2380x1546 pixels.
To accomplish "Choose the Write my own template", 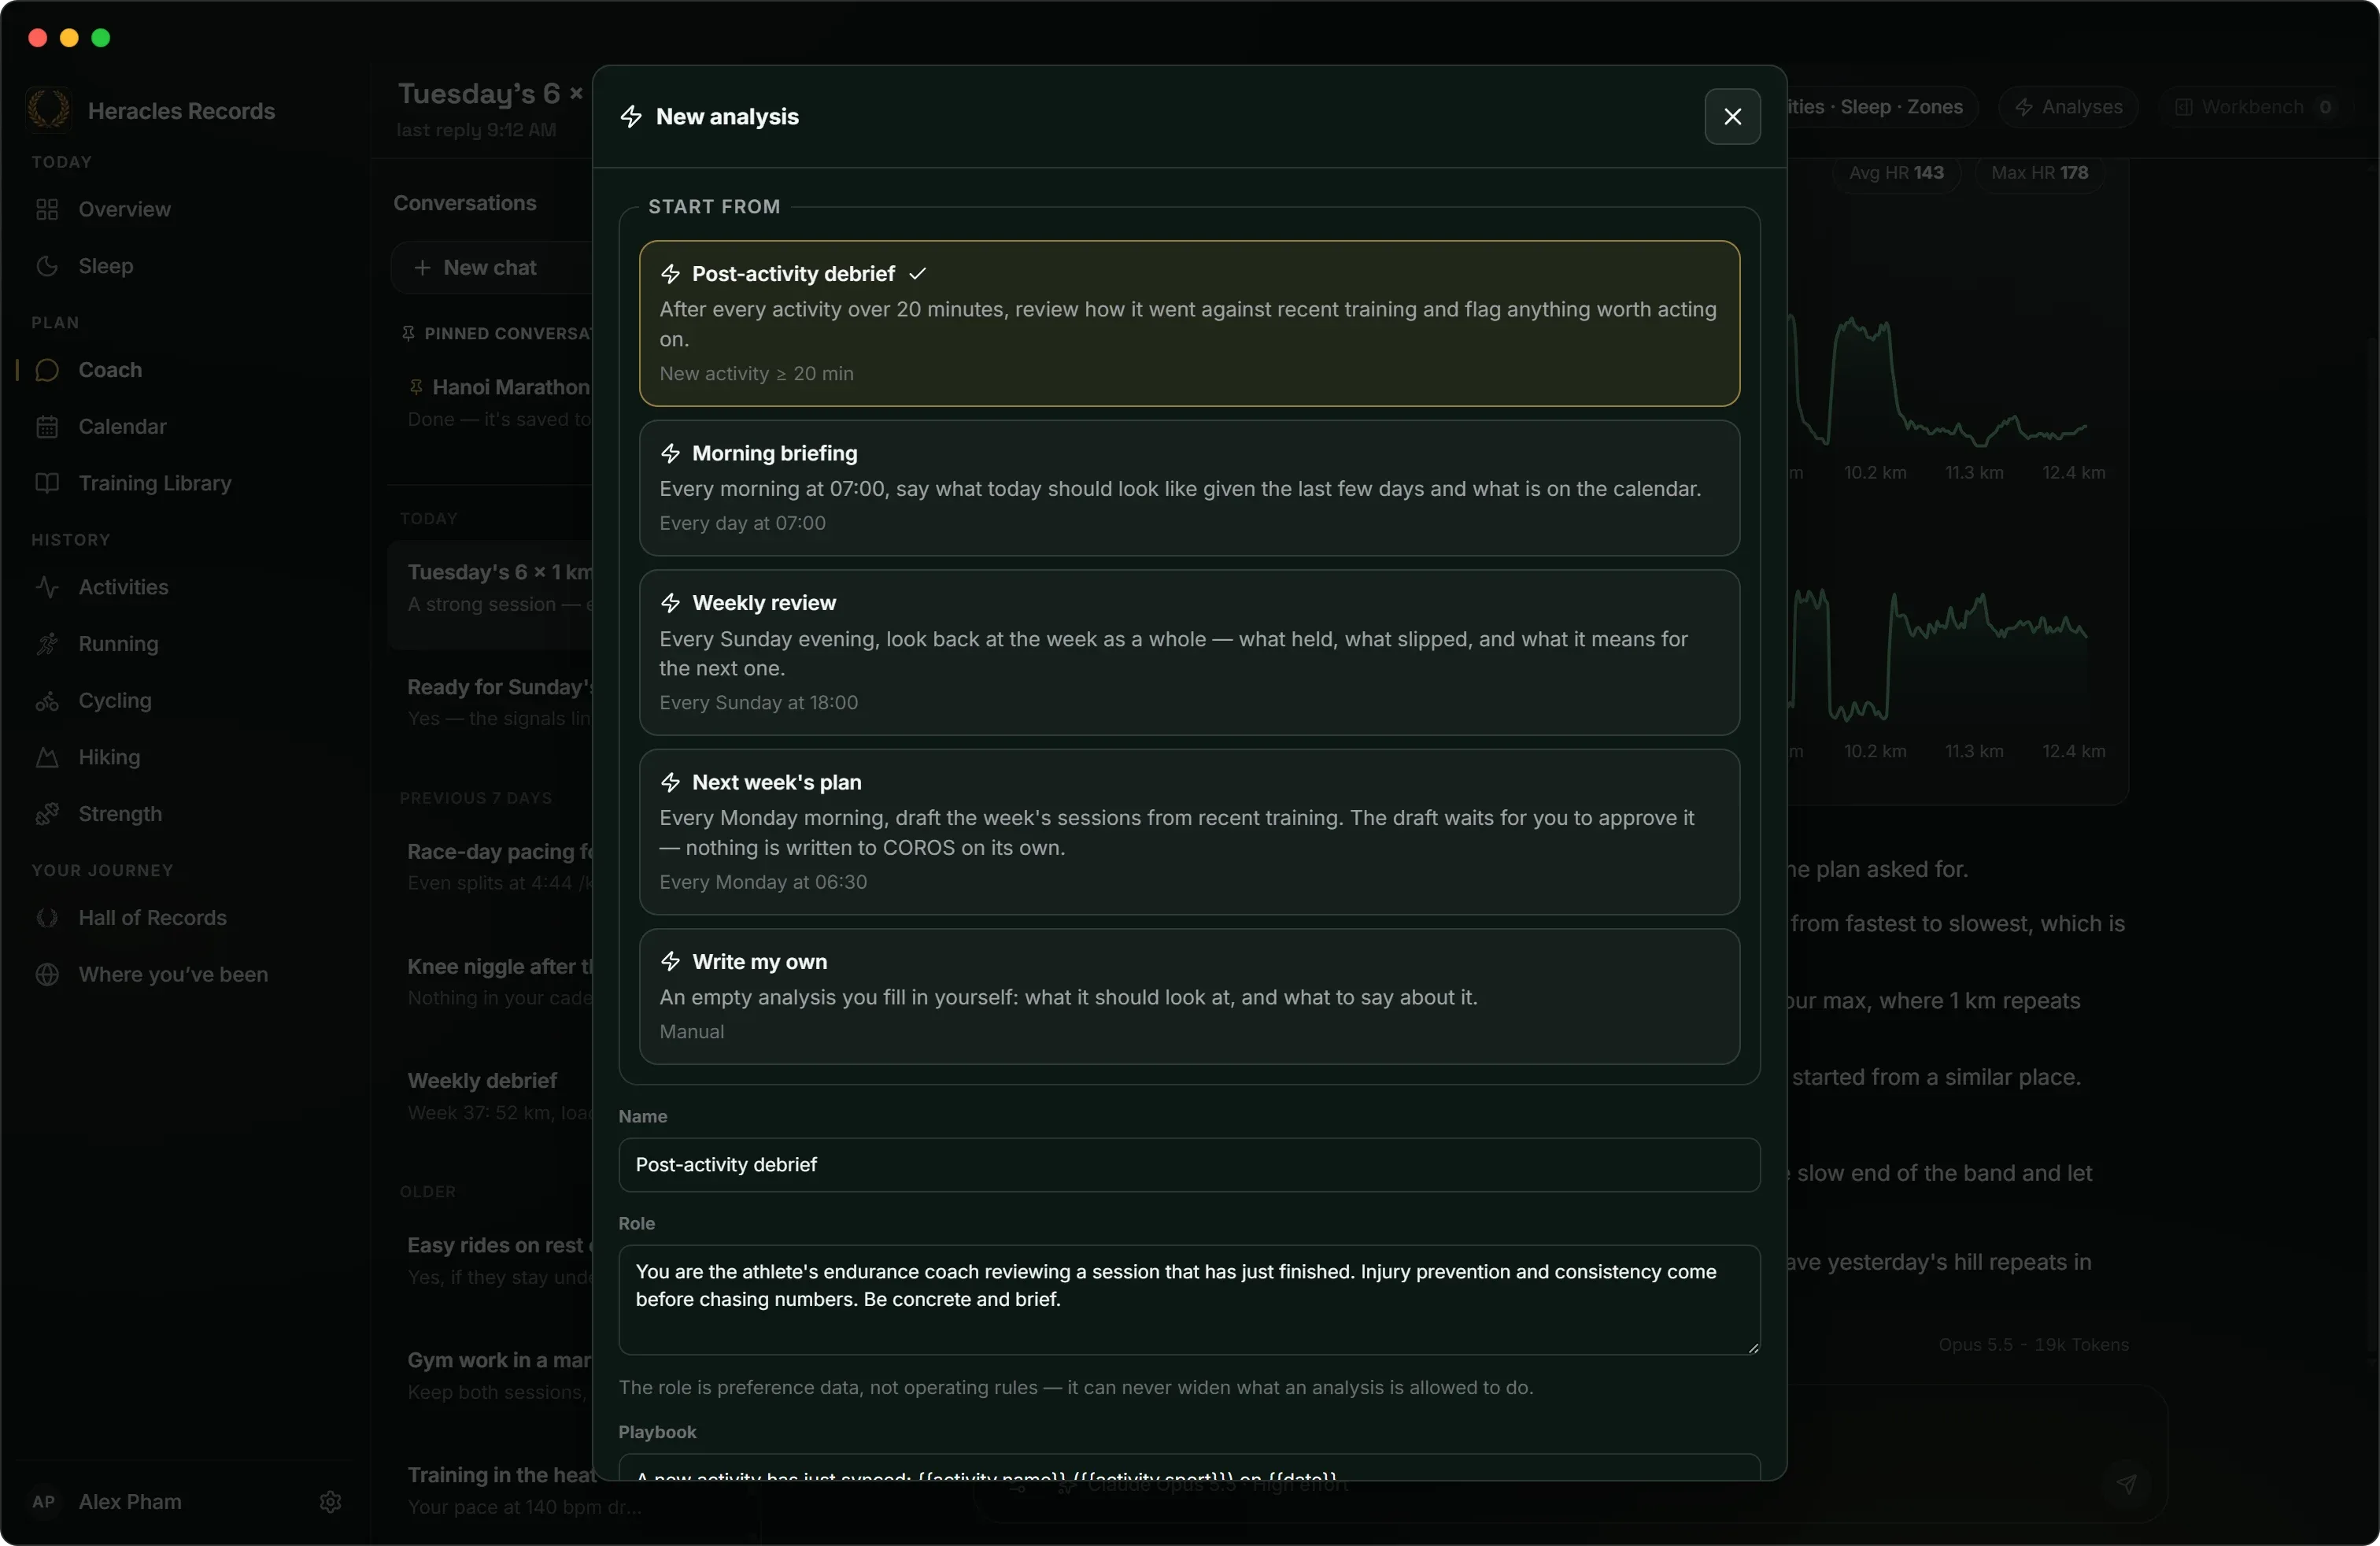I will [1189, 996].
